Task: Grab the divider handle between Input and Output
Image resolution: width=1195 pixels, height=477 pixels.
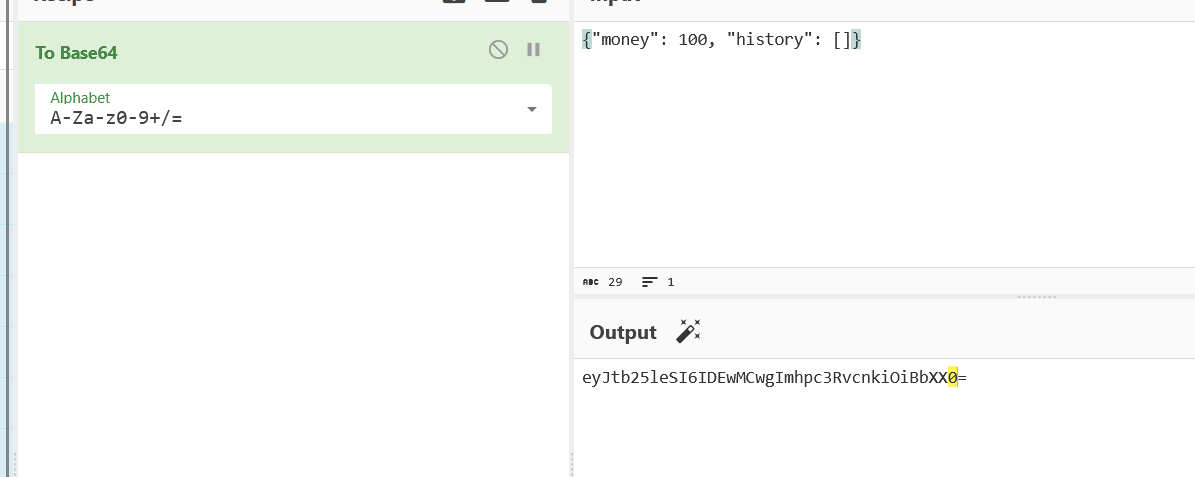Action: [x=1036, y=297]
